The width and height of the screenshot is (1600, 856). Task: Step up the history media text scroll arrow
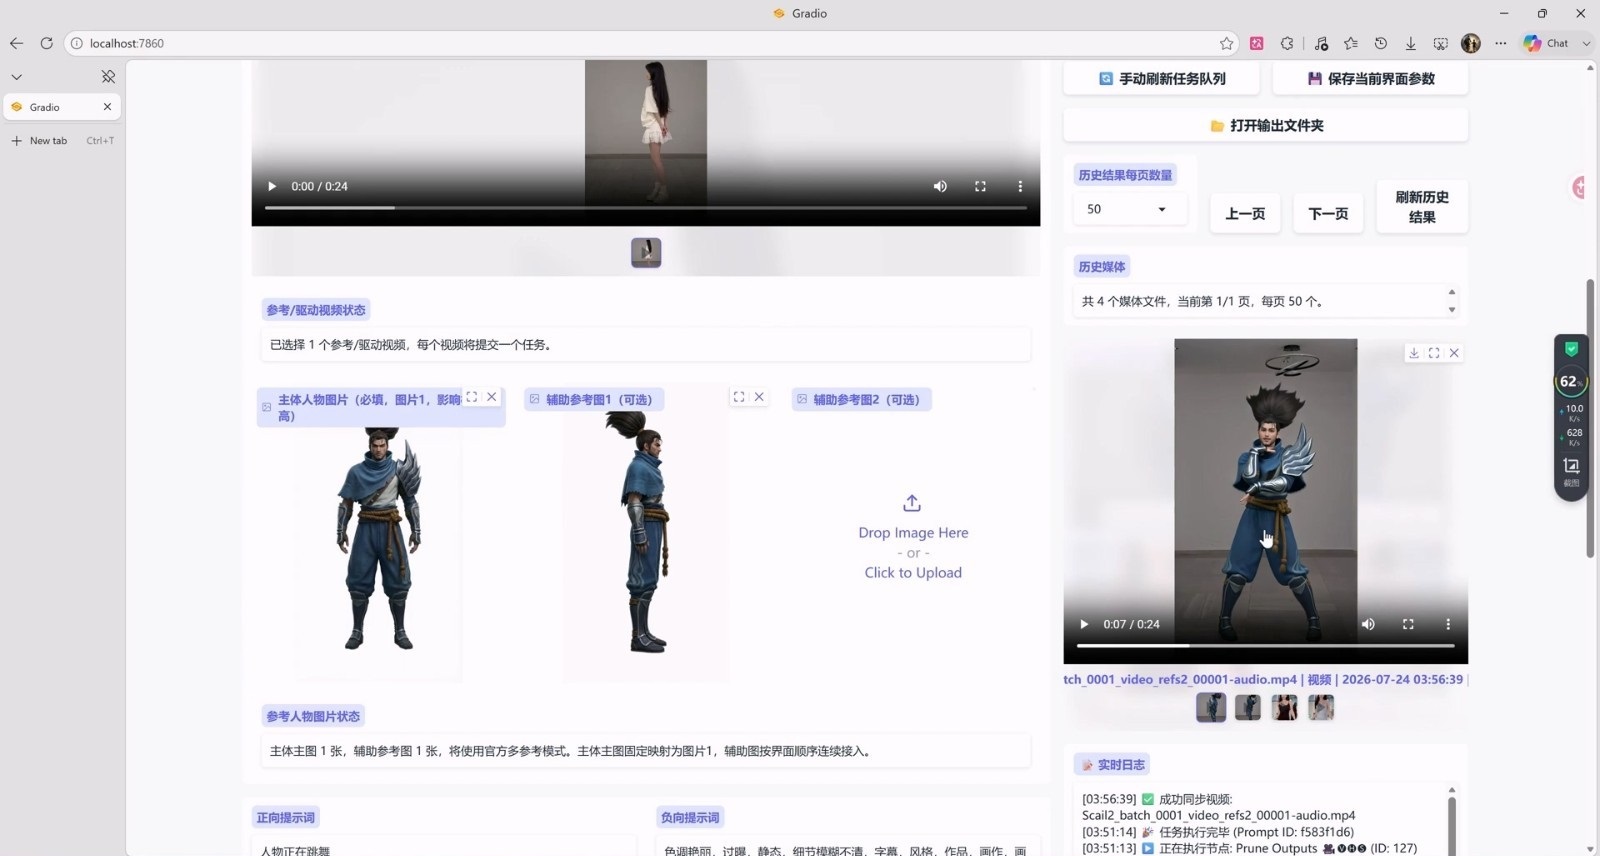[1452, 292]
